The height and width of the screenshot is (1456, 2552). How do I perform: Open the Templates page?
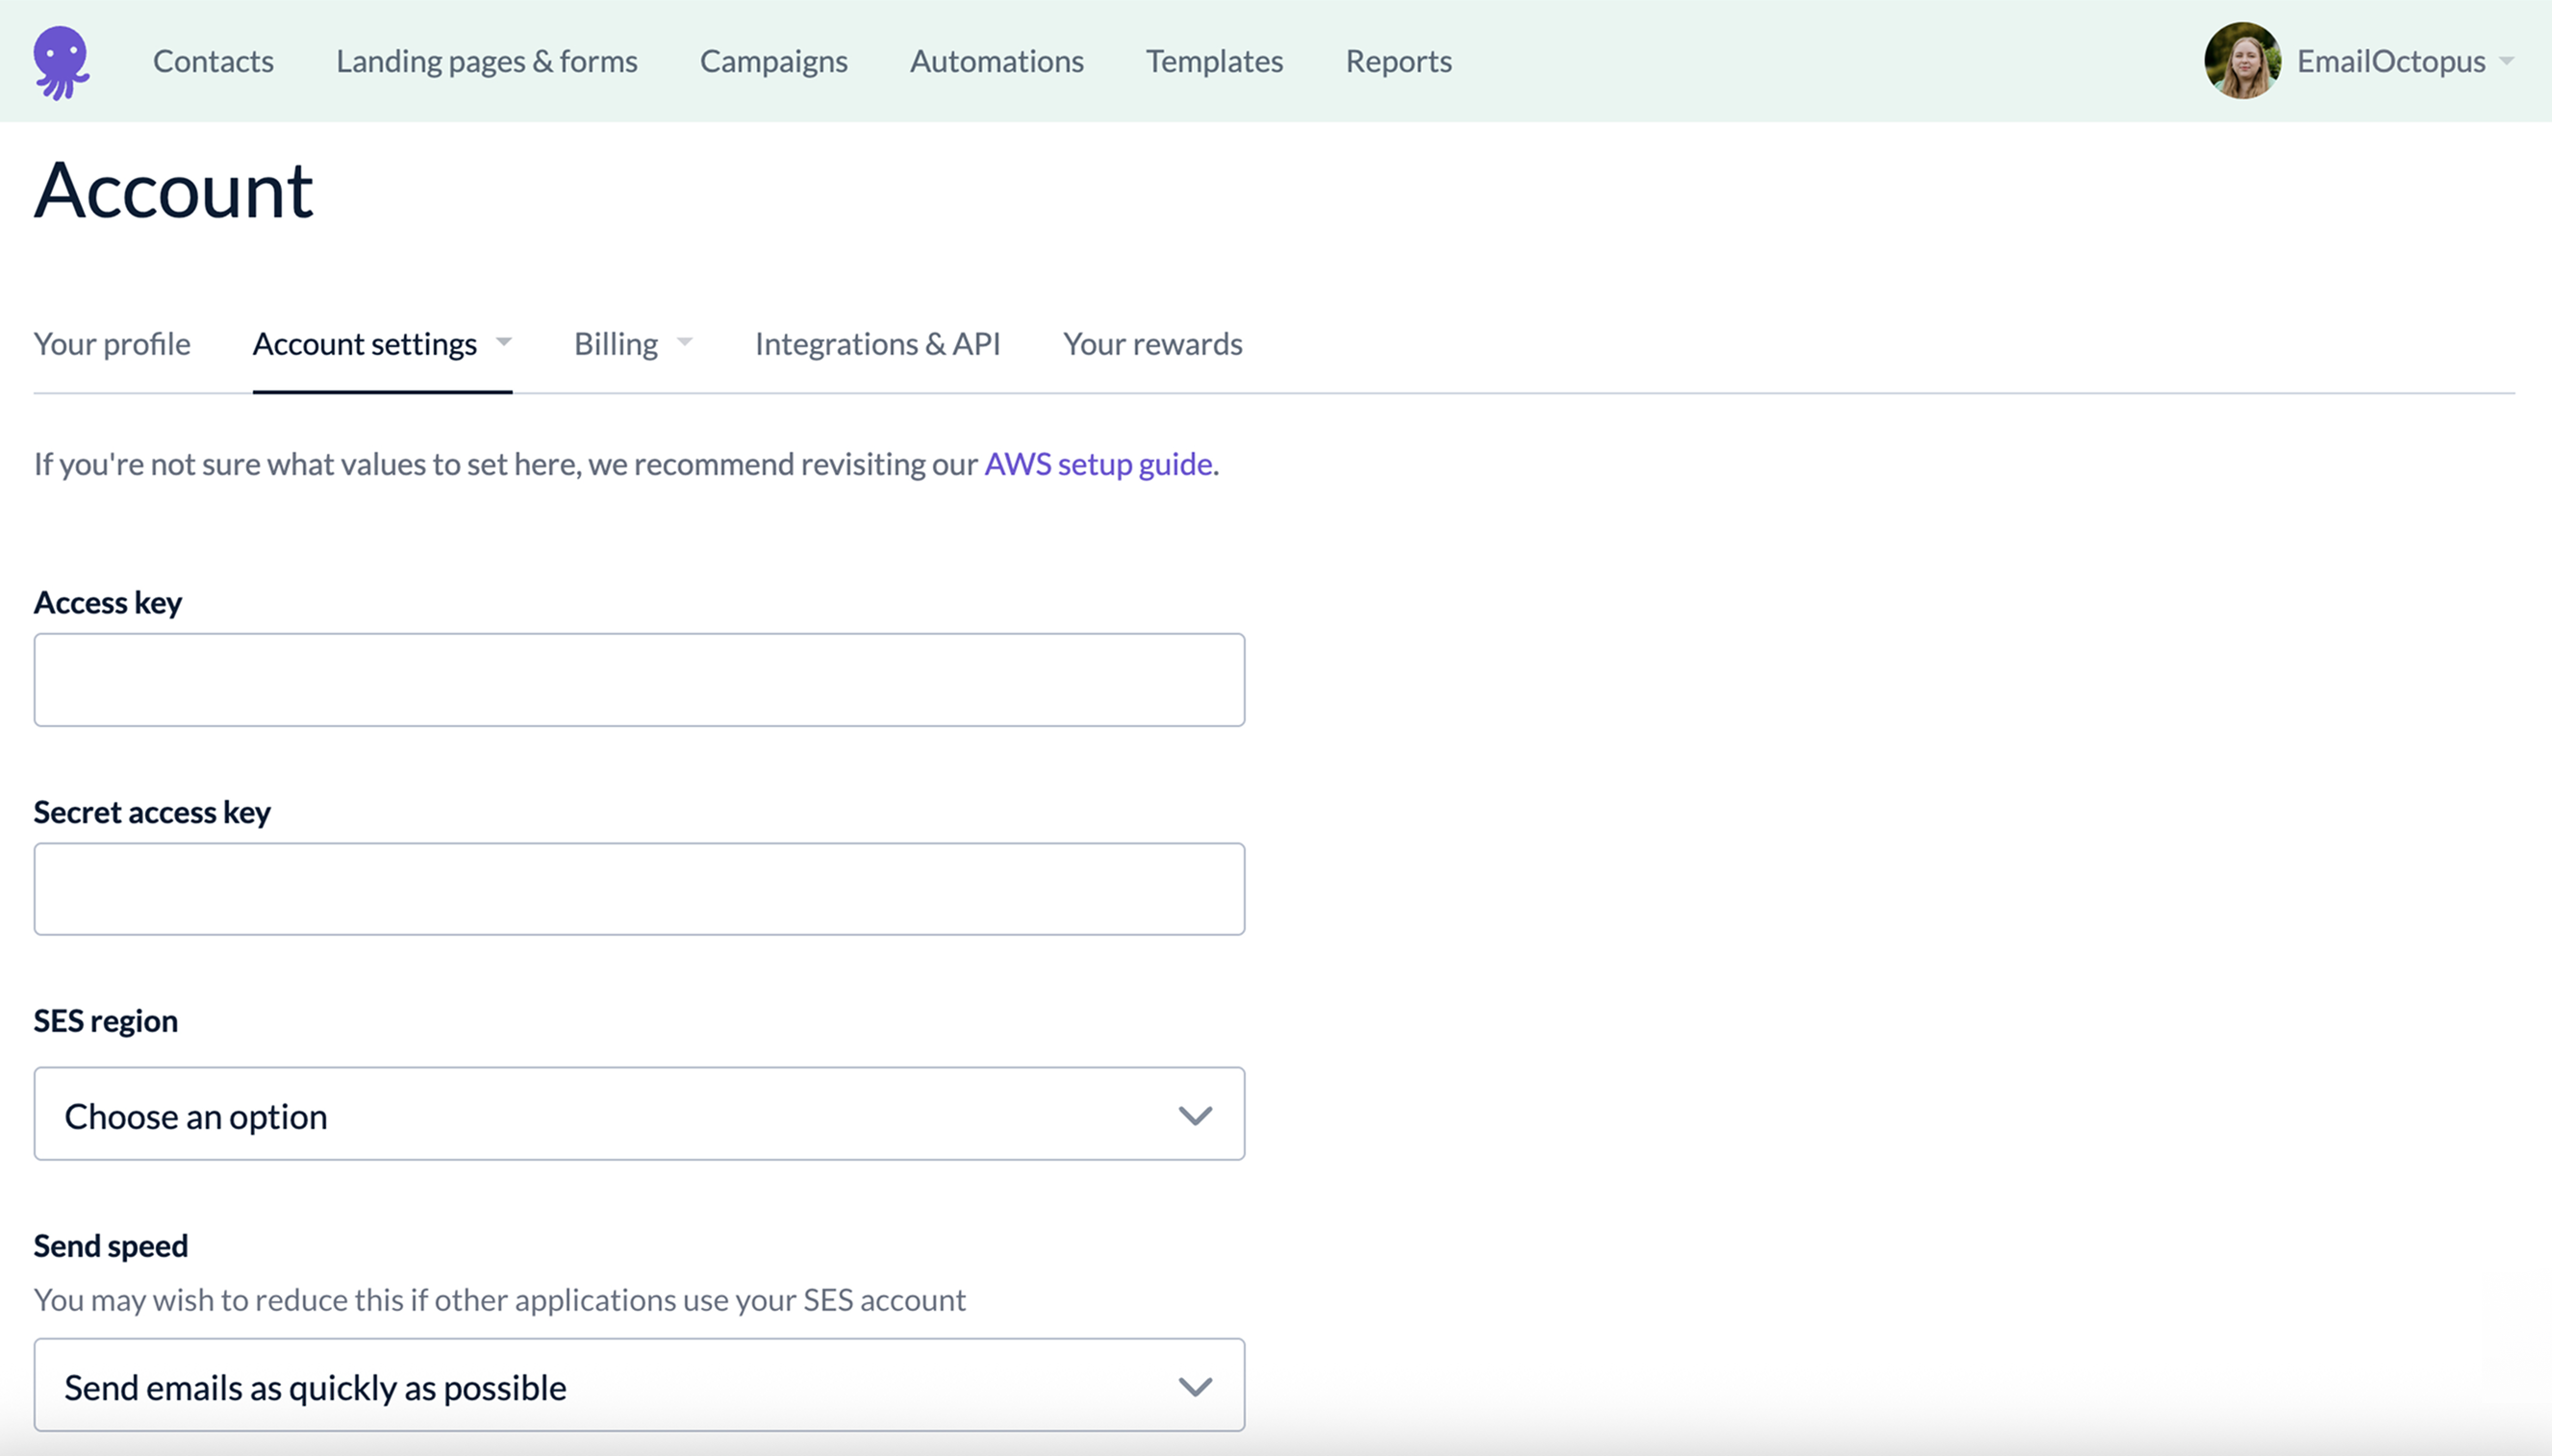pyautogui.click(x=1214, y=61)
